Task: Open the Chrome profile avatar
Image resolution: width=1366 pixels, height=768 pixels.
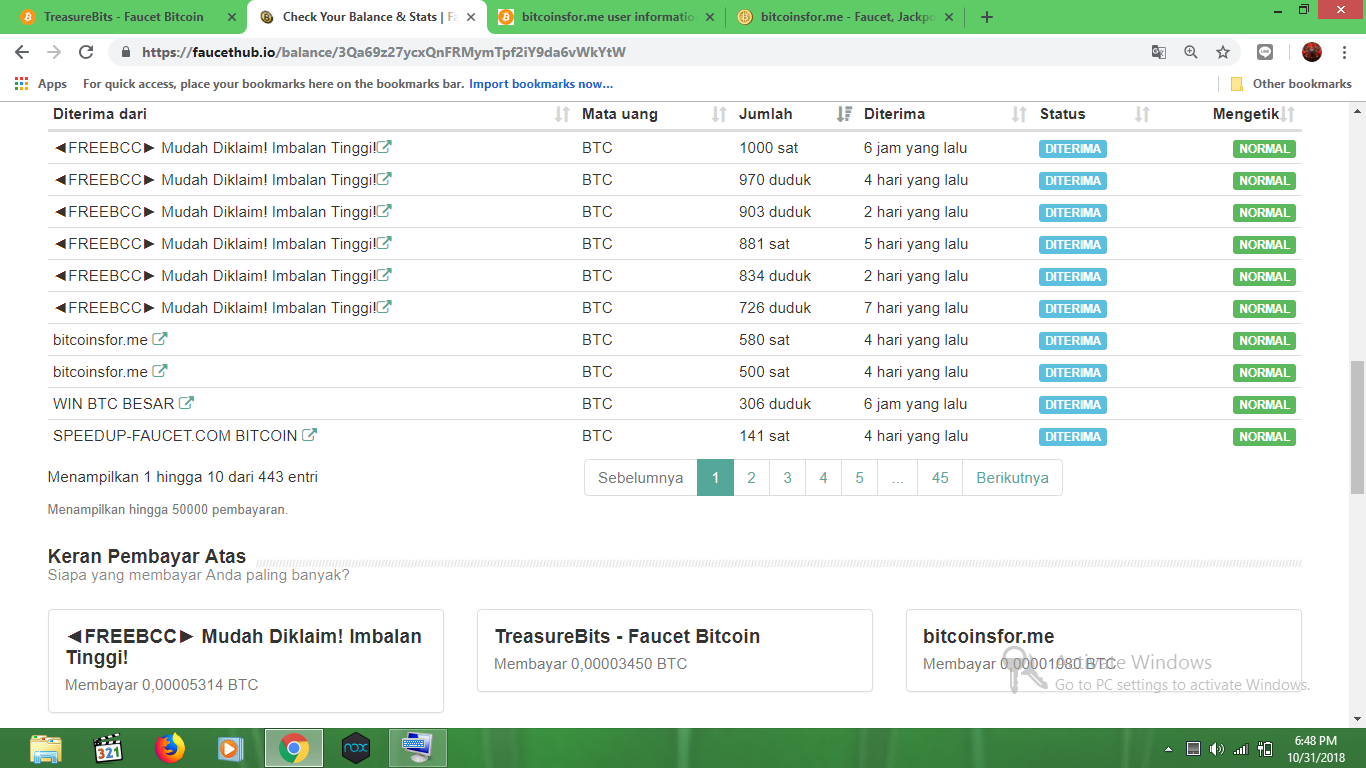Action: point(1312,52)
